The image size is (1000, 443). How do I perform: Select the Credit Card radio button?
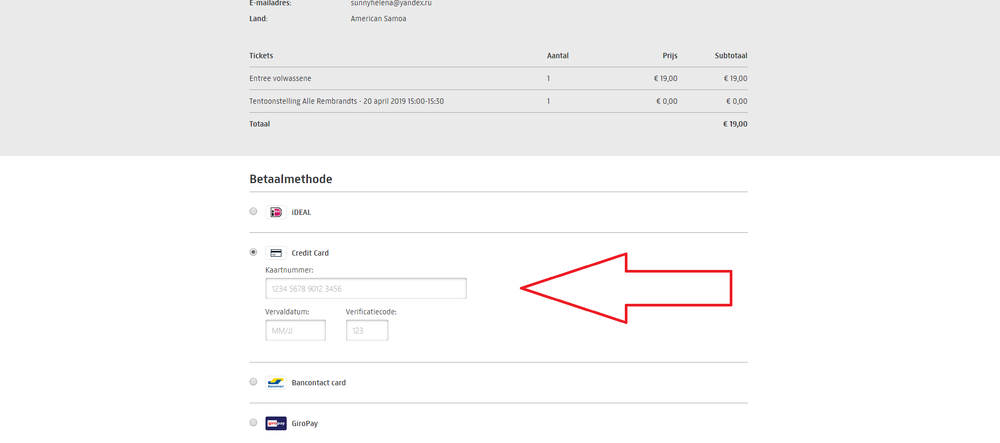click(253, 252)
